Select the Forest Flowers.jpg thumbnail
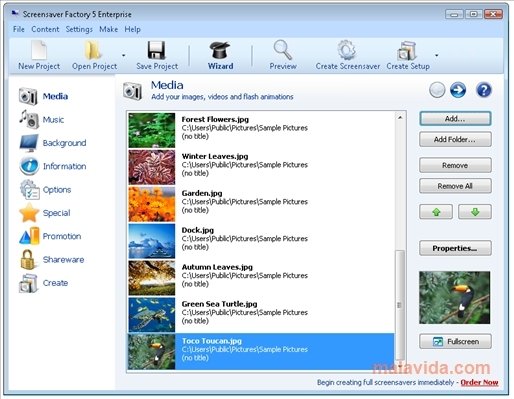 tap(152, 130)
